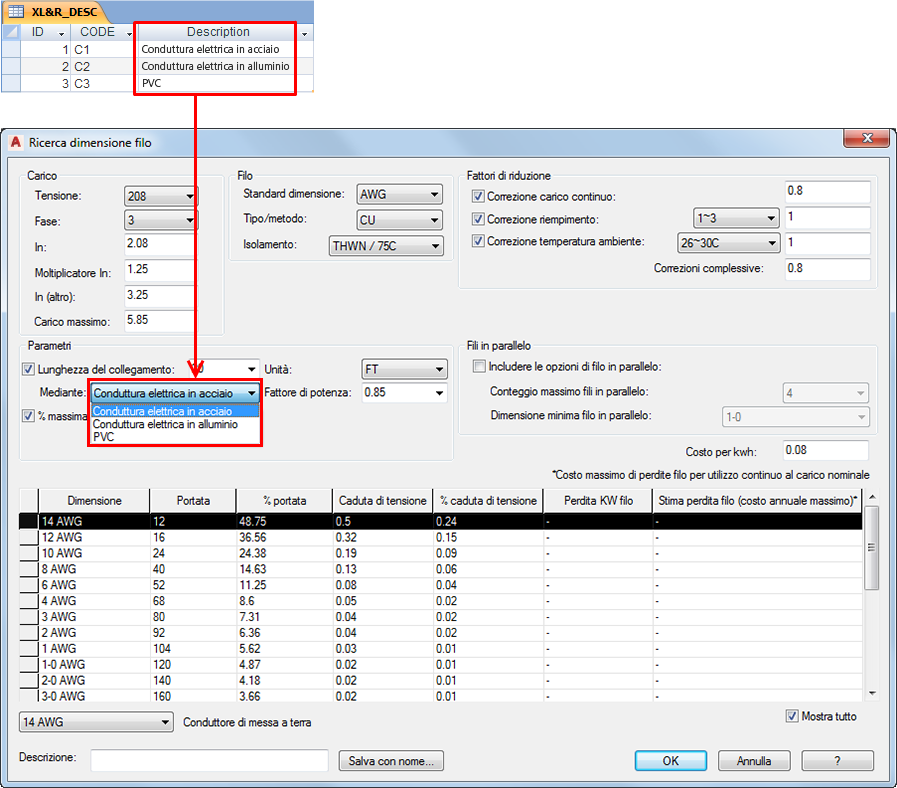Click the XL&R_DESC table icon

pyautogui.click(x=15, y=11)
